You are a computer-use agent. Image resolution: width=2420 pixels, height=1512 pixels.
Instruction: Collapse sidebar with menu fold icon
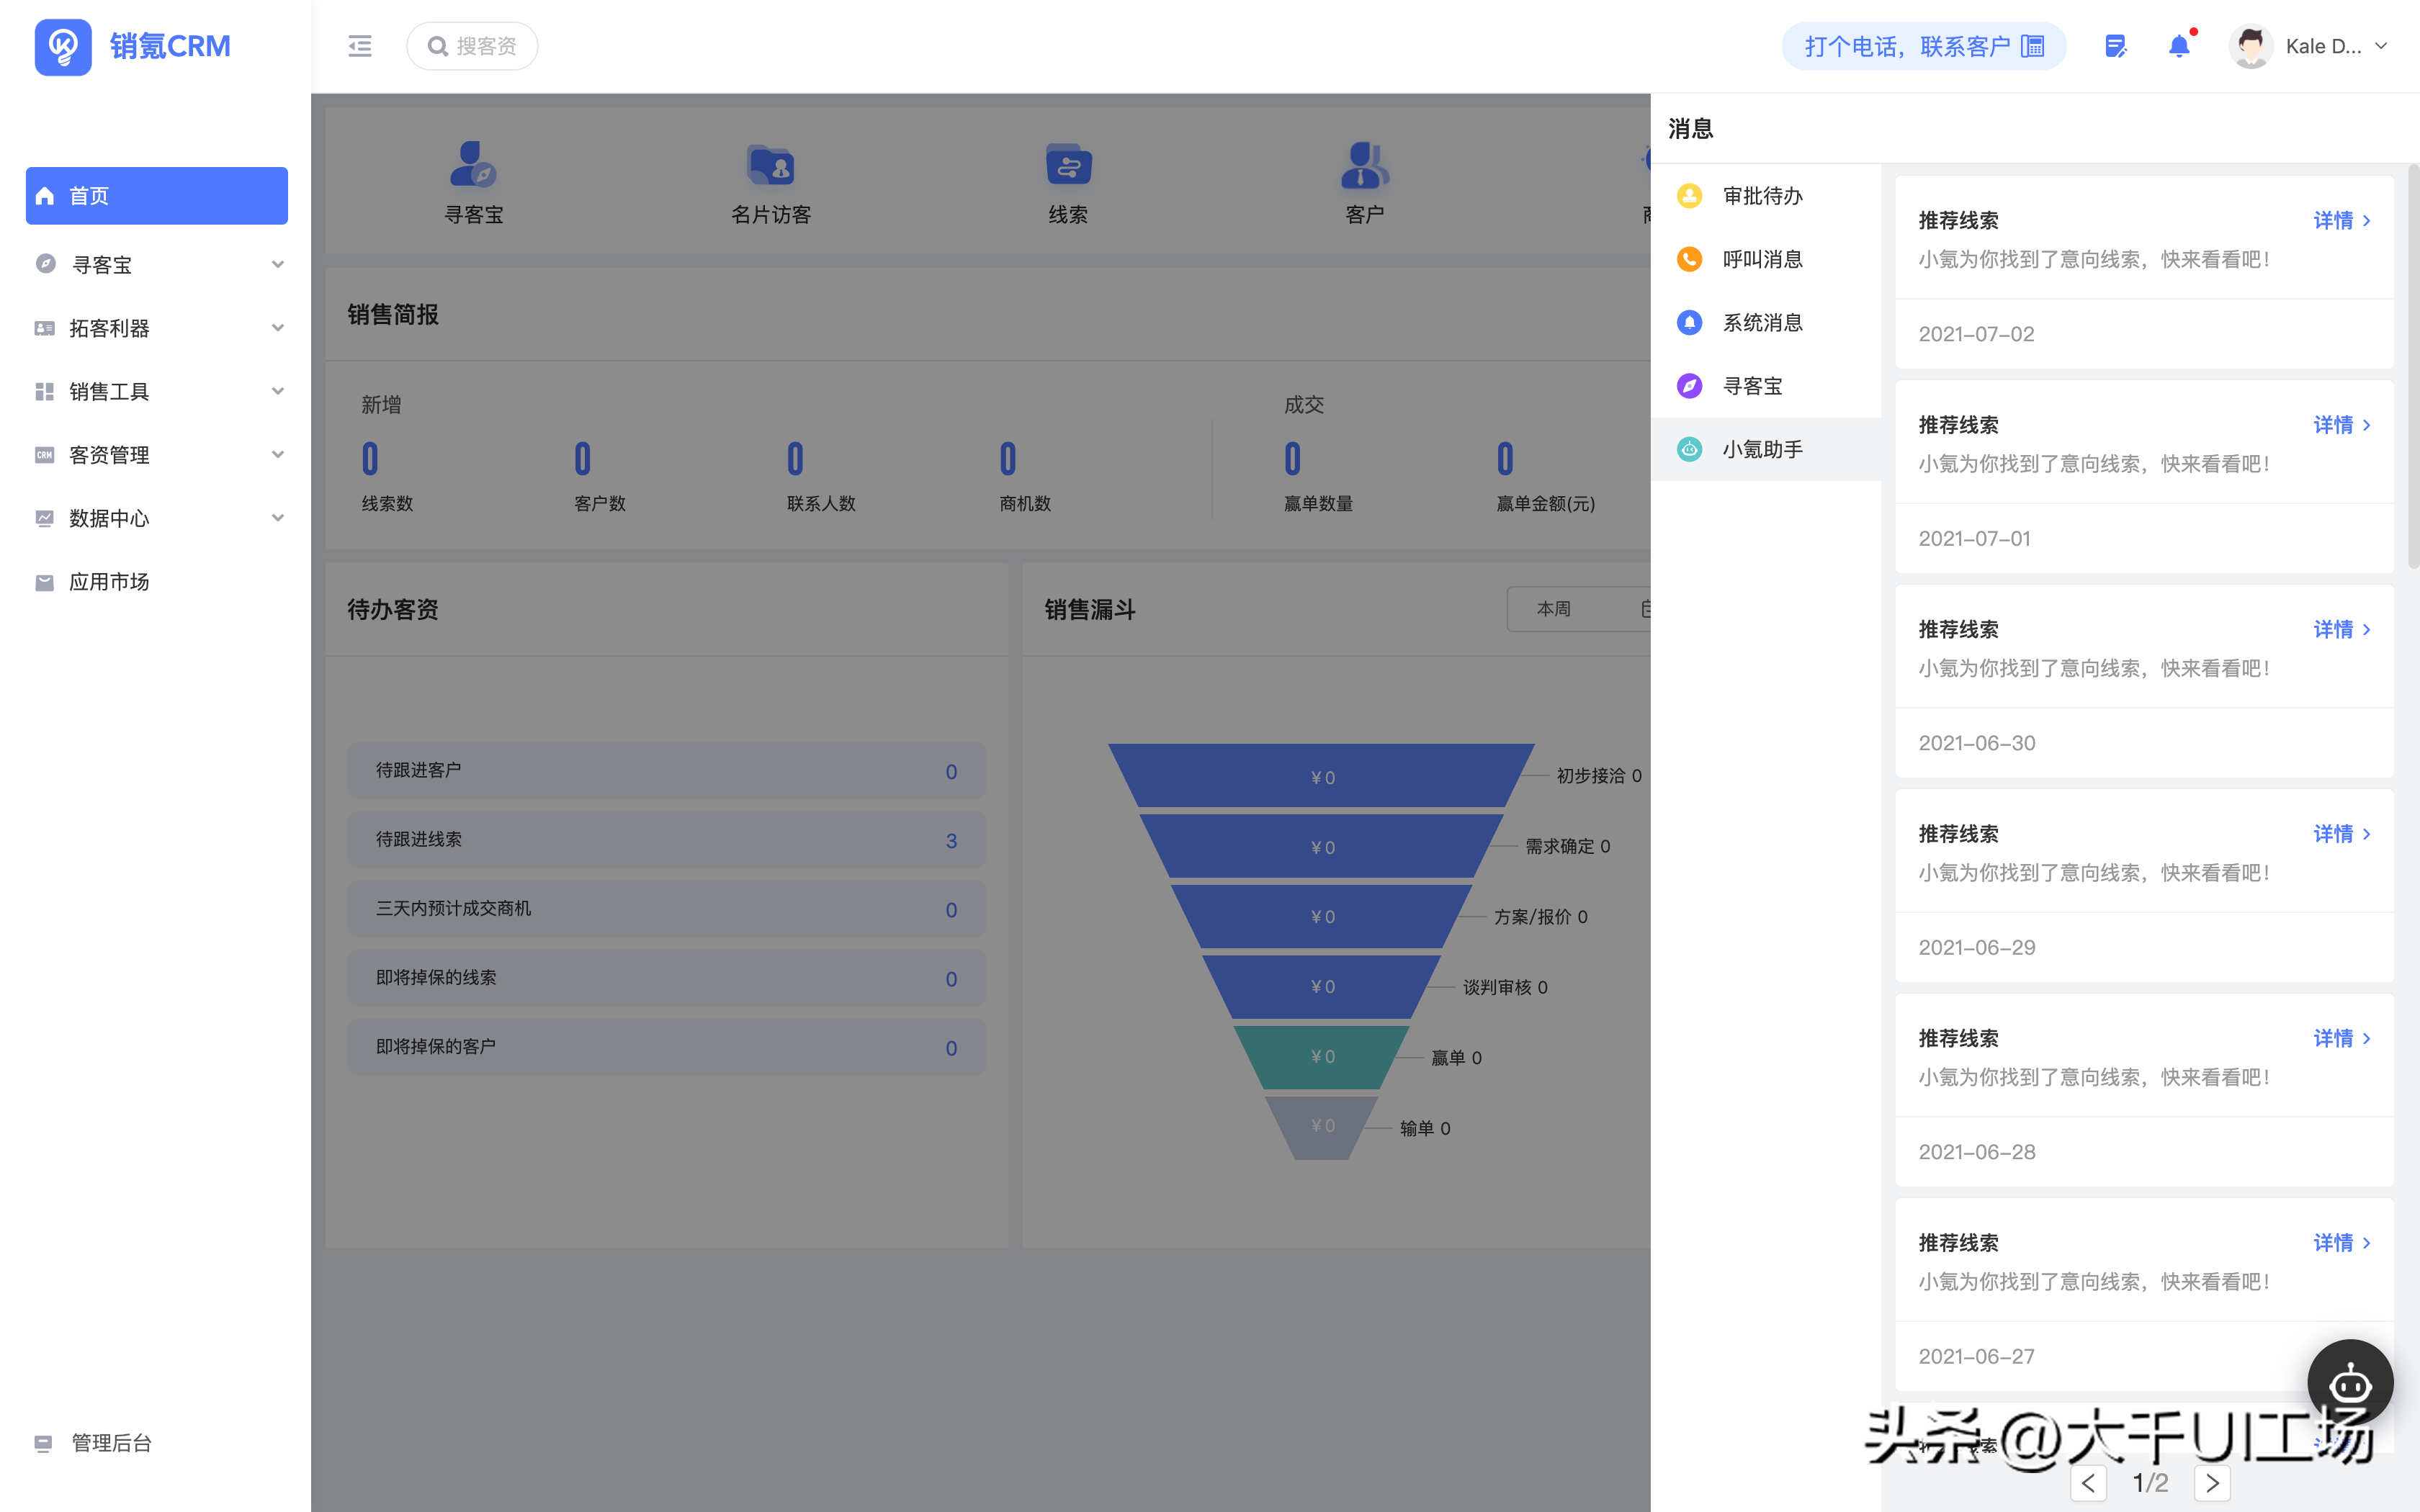(360, 46)
